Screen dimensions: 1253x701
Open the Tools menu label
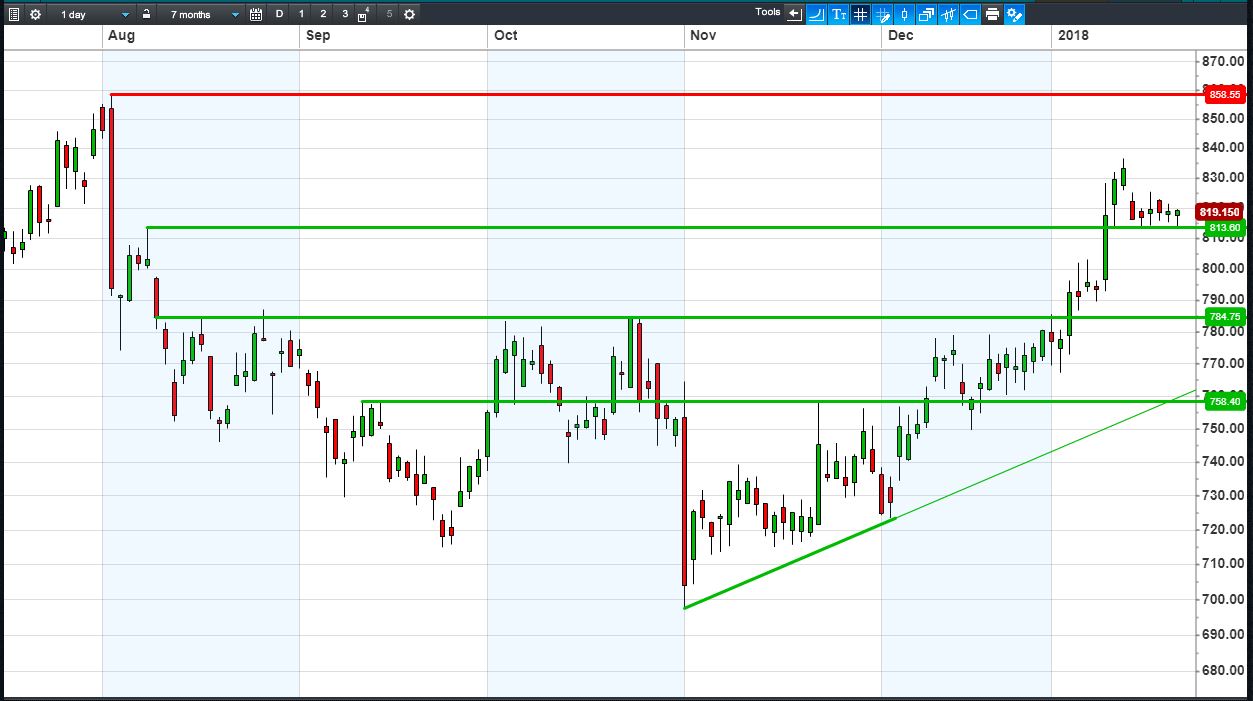point(768,12)
